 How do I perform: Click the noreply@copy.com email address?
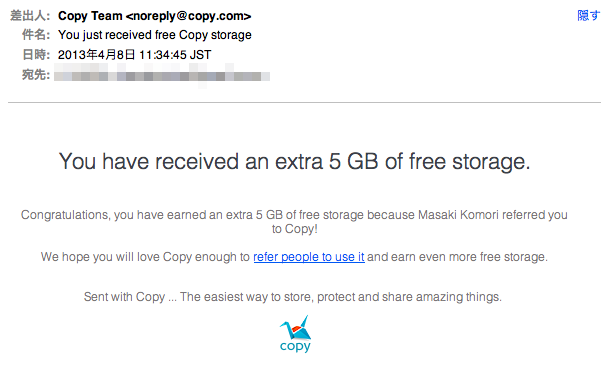(189, 16)
